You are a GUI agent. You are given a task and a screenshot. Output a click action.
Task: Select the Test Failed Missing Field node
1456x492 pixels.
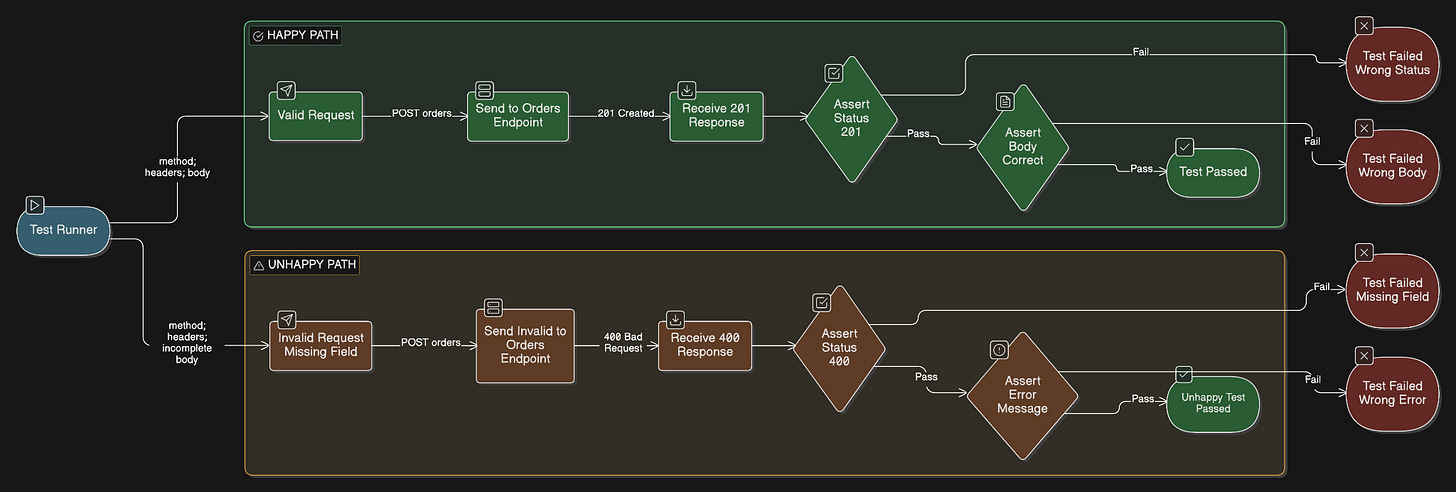tap(1391, 290)
